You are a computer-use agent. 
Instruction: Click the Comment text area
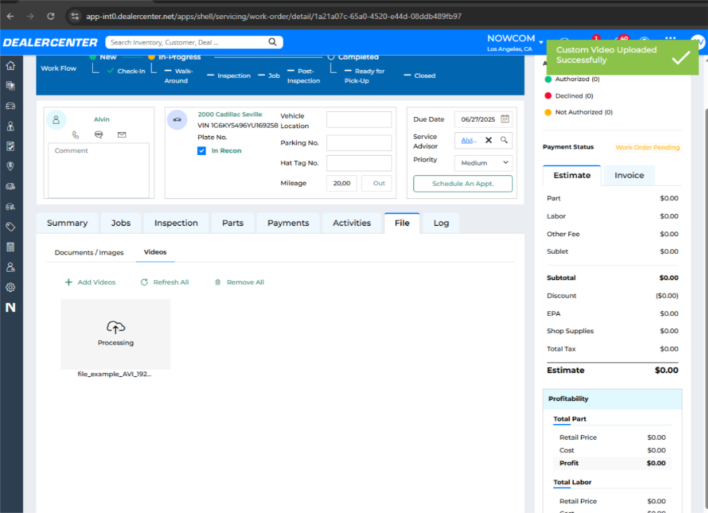[99, 170]
